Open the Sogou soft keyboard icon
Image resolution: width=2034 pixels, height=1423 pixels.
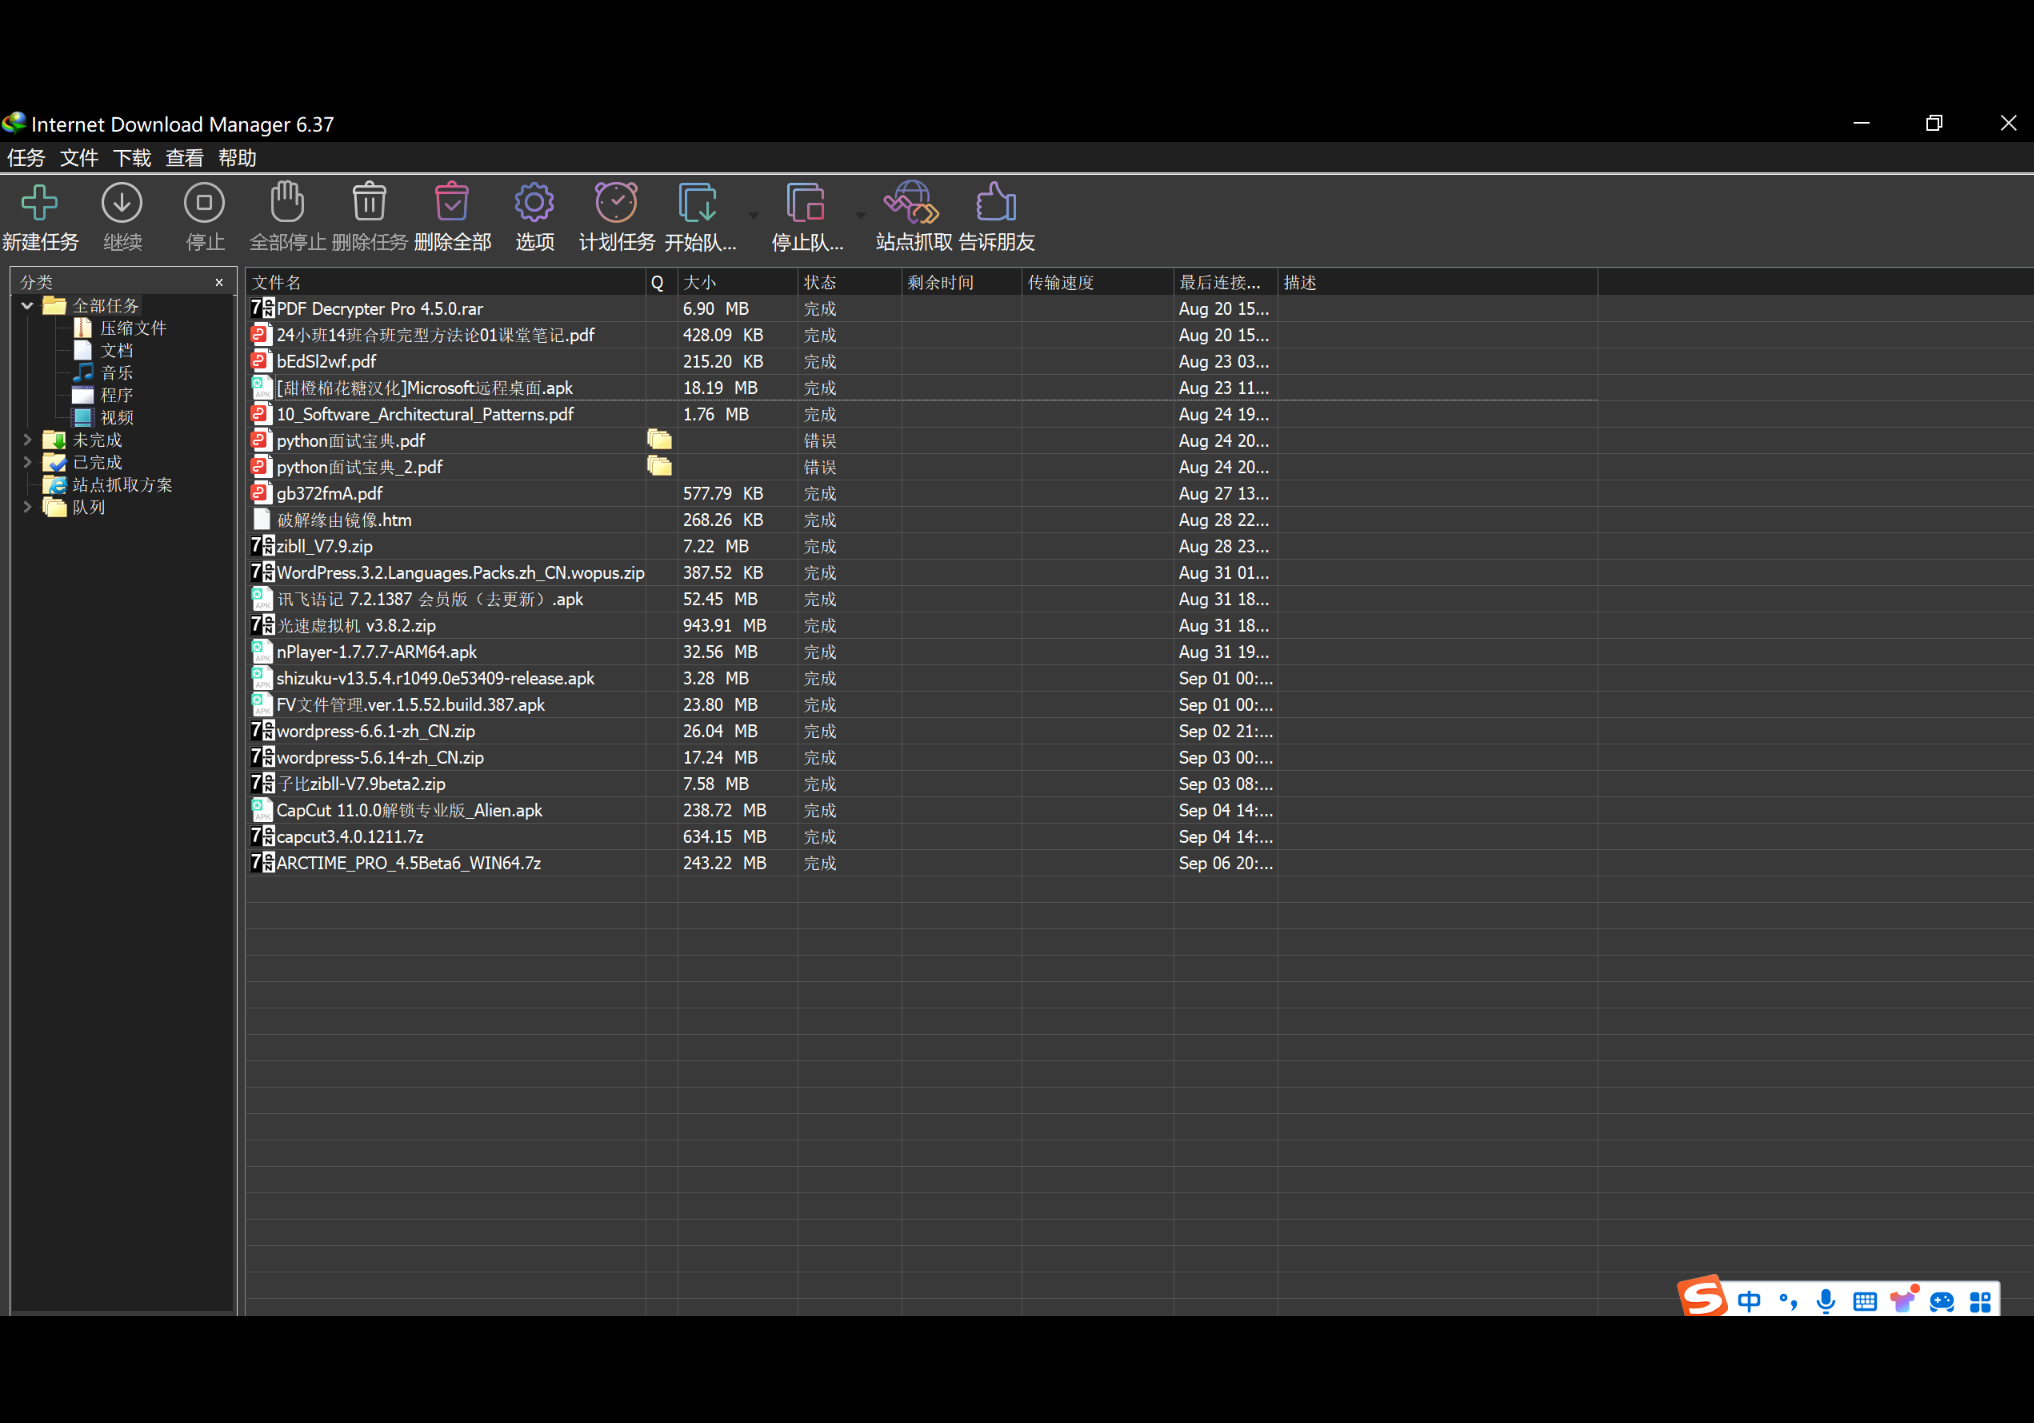[1865, 1301]
